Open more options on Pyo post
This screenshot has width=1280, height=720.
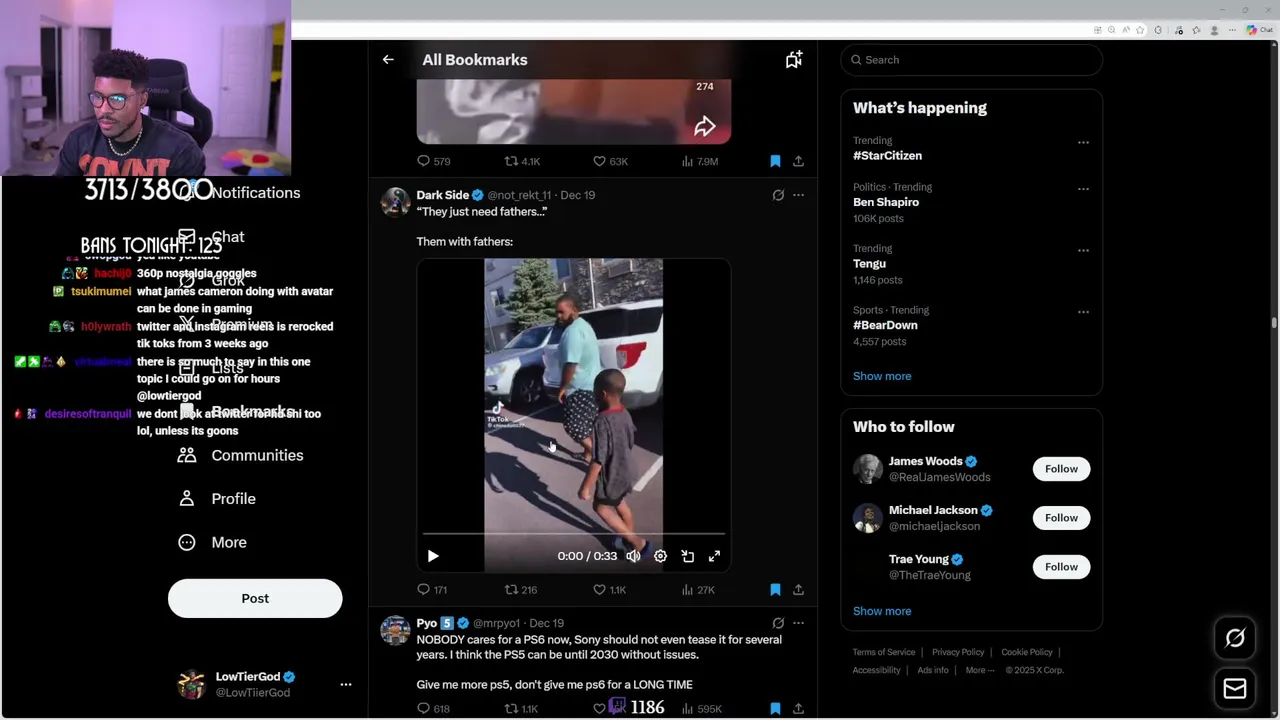798,623
